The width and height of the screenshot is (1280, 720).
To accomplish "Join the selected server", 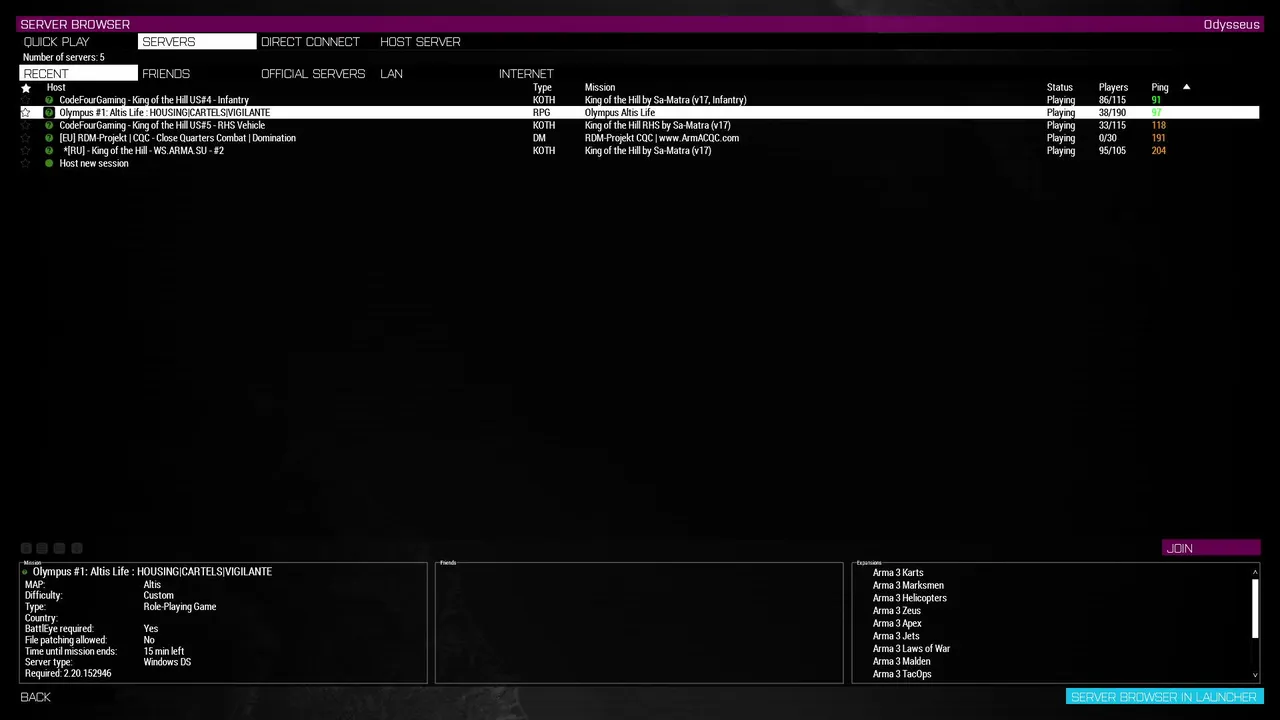I will 1211,548.
